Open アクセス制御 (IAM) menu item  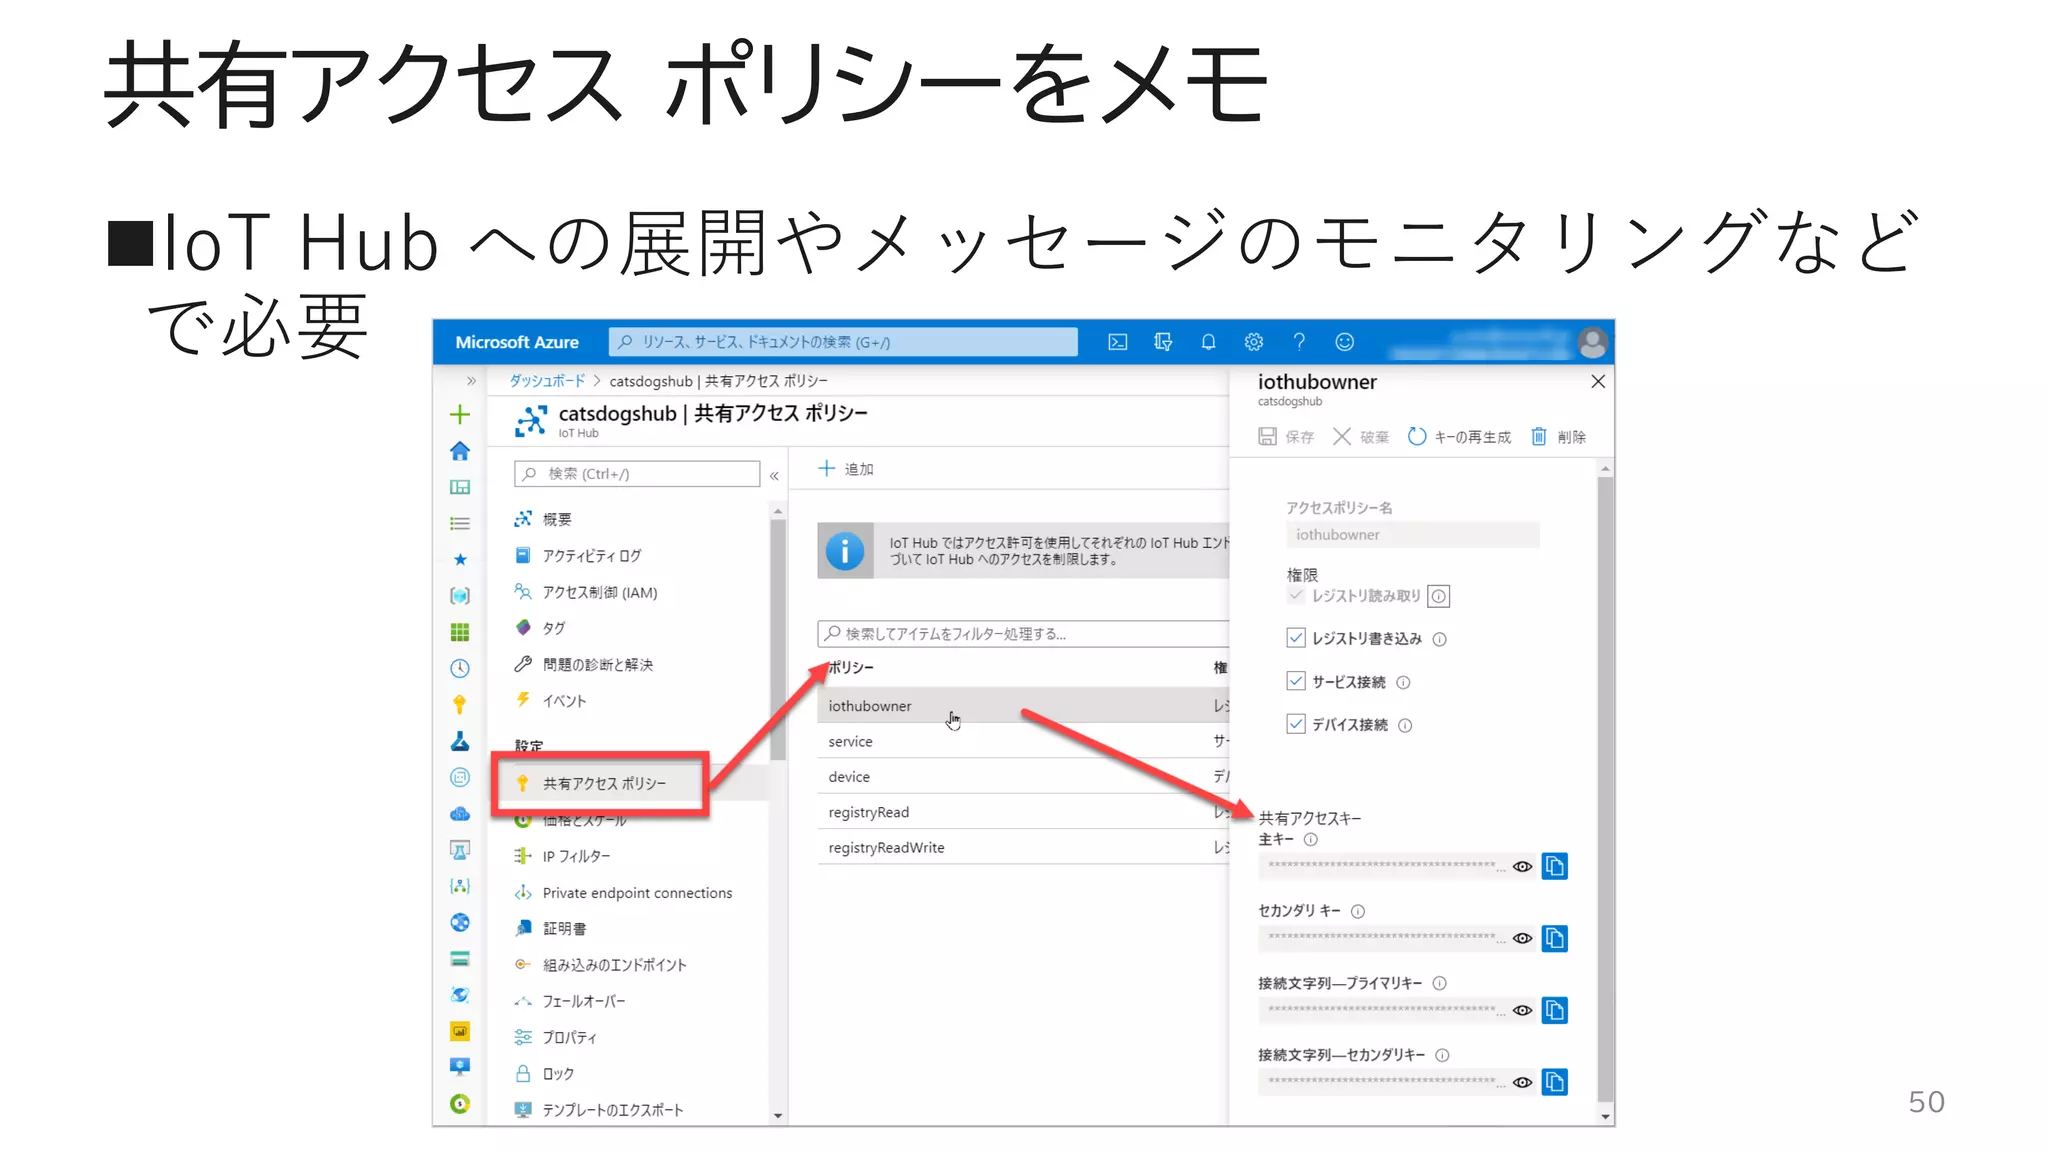point(585,592)
